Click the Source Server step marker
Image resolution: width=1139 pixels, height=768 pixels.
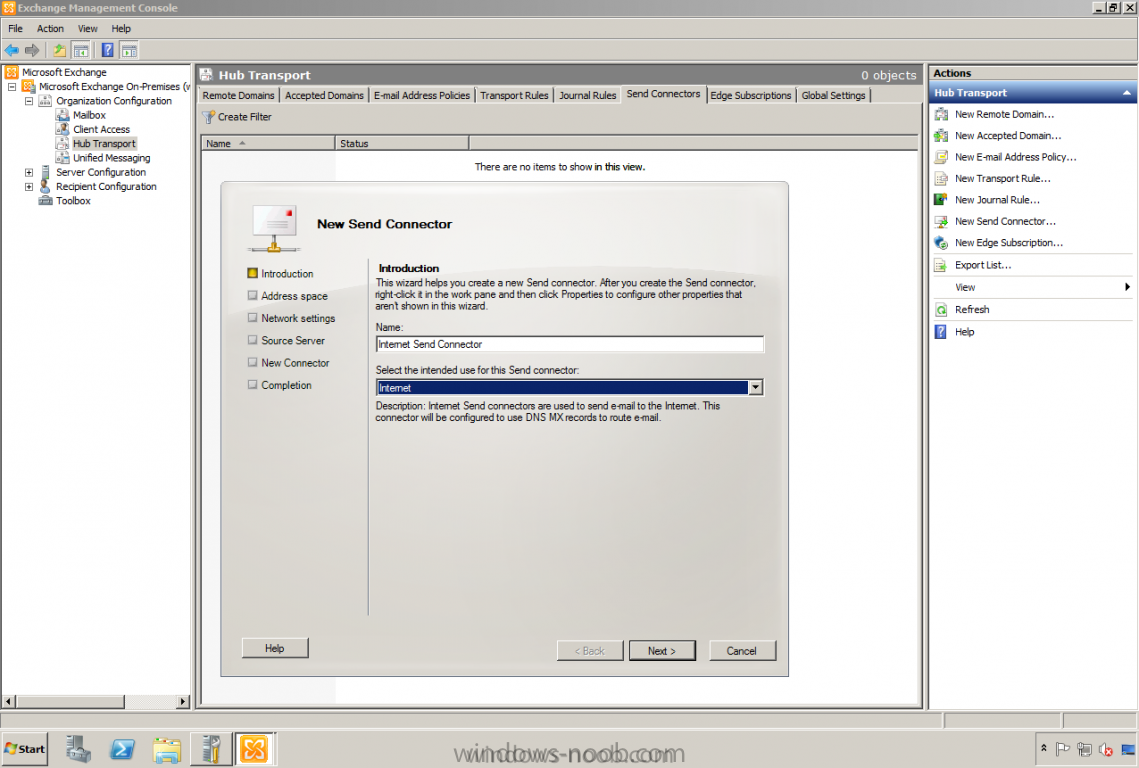coord(252,340)
